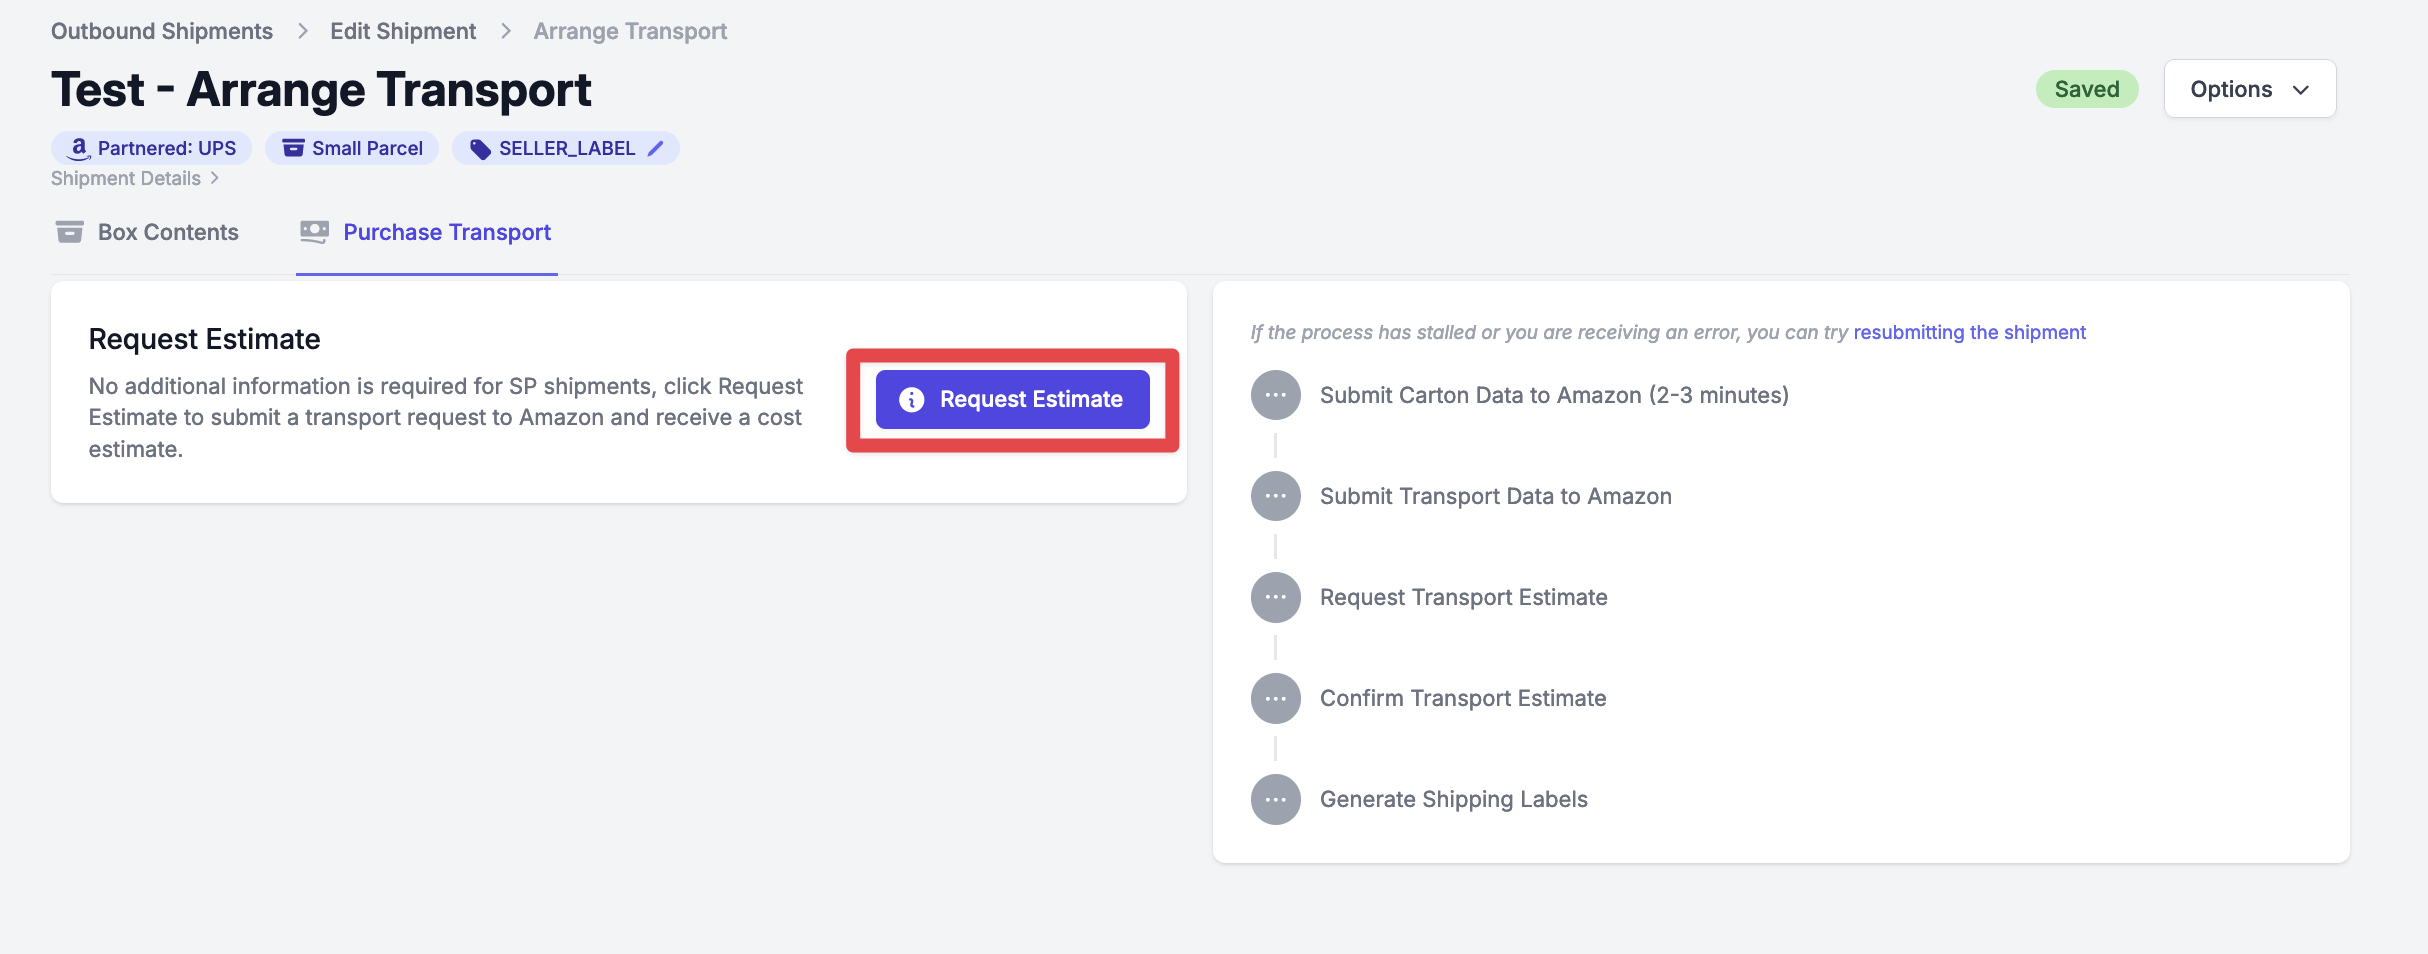The height and width of the screenshot is (954, 2428).
Task: Switch to the Box Contents tab
Action: coord(147,232)
